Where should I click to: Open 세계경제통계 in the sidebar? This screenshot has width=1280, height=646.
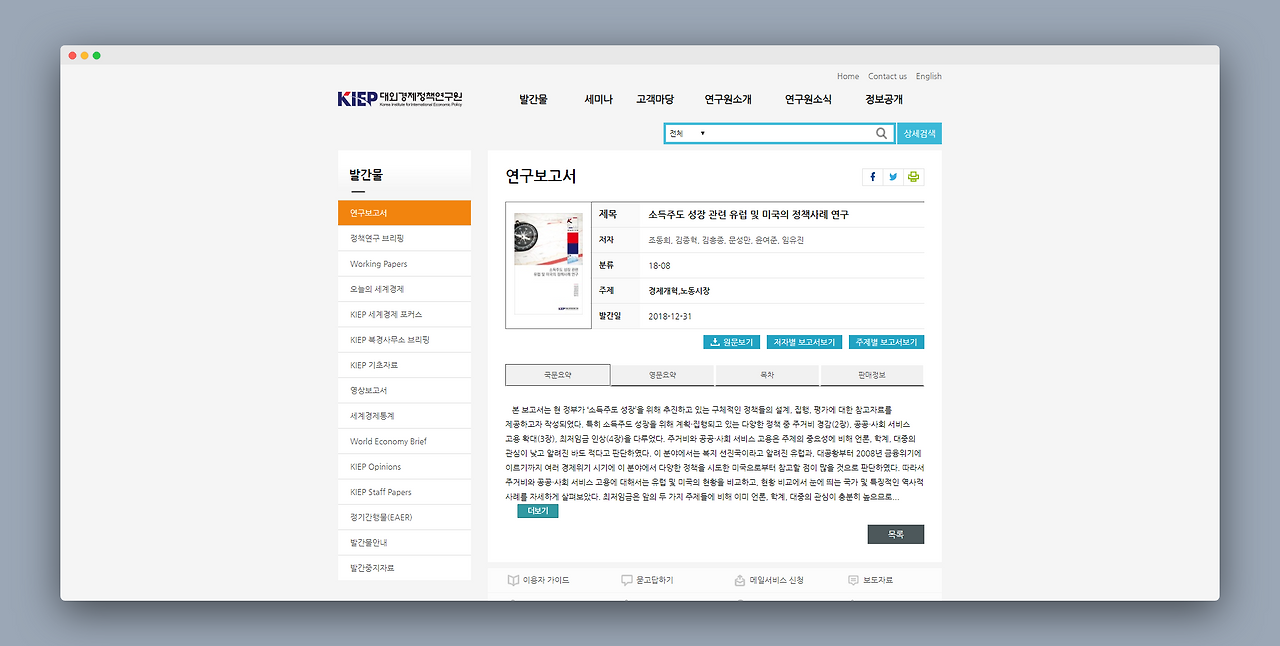404,416
